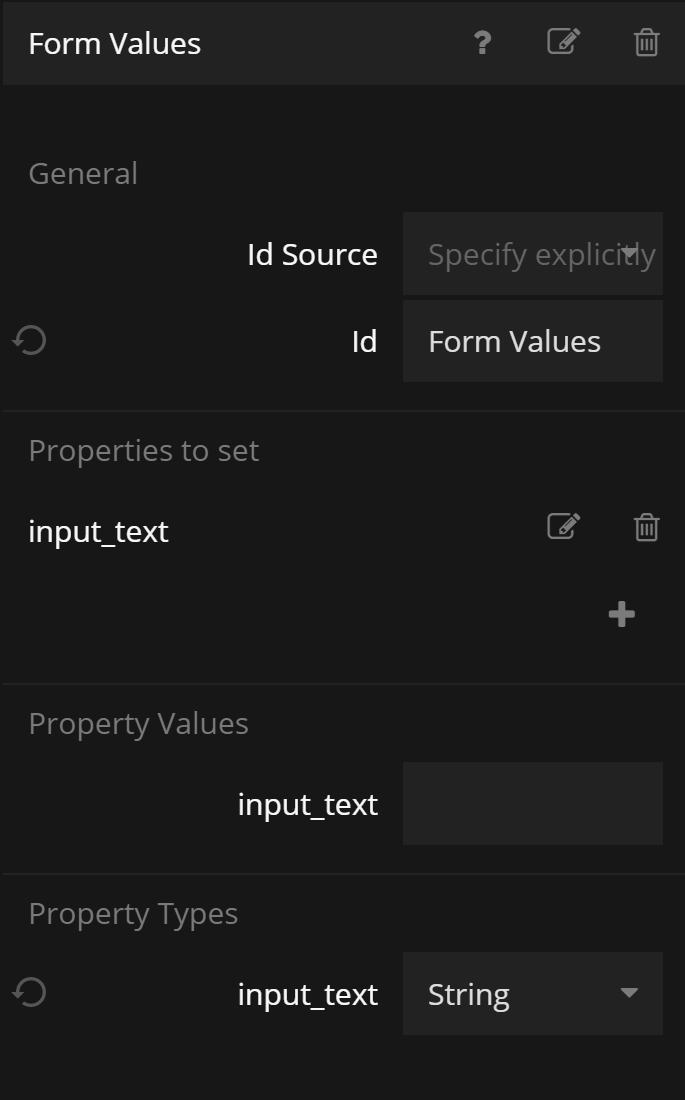The width and height of the screenshot is (685, 1100).
Task: Reset the input_text property type to default
Action: (30, 993)
